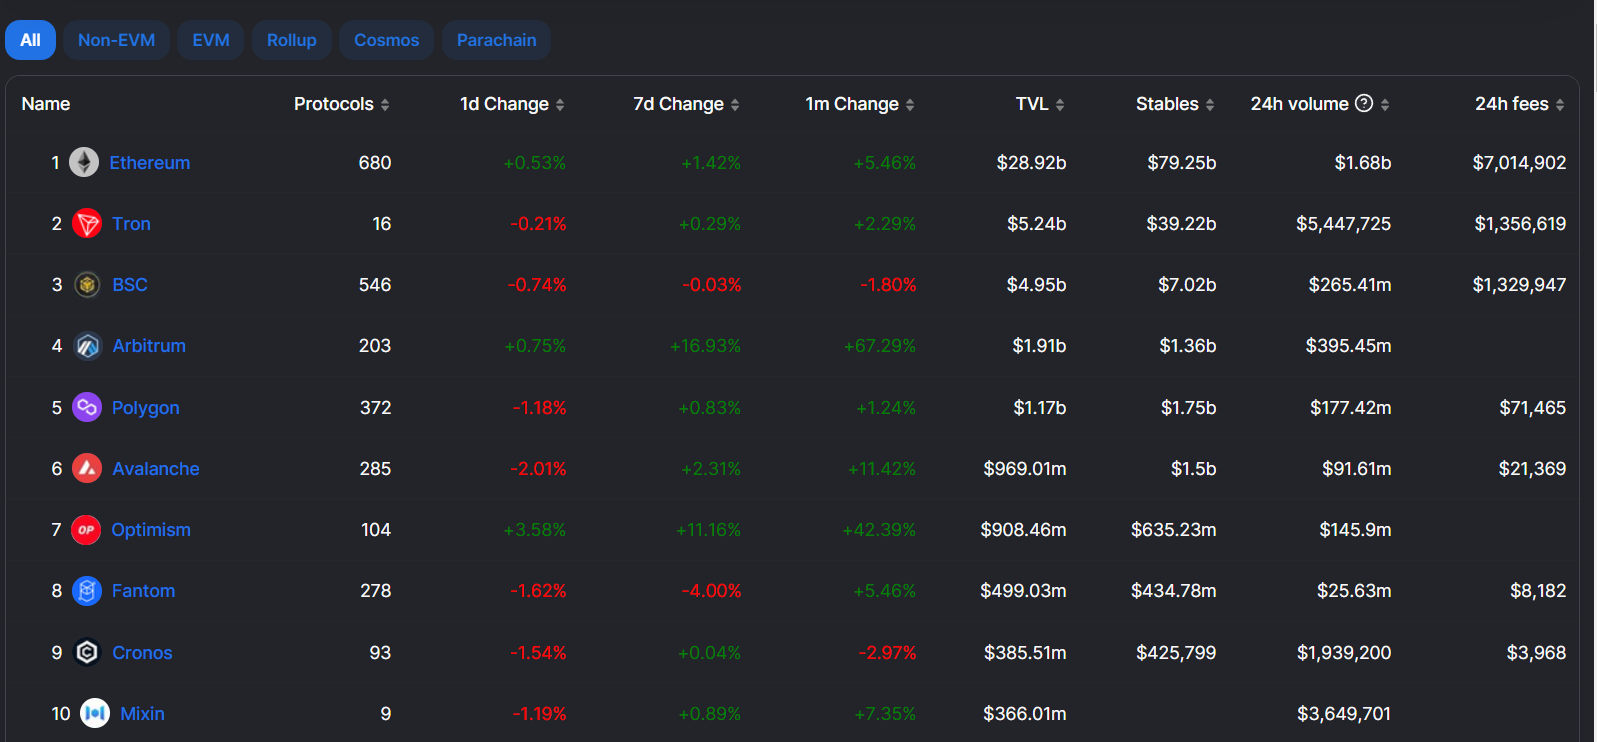Show Parachain chains tab

click(x=496, y=40)
